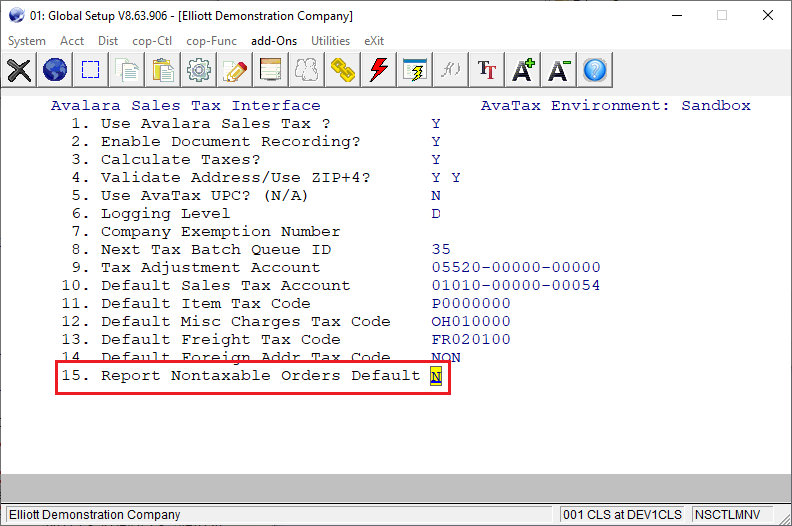Click the black X cancel toolbar icon
This screenshot has width=792, height=526.
[19, 69]
